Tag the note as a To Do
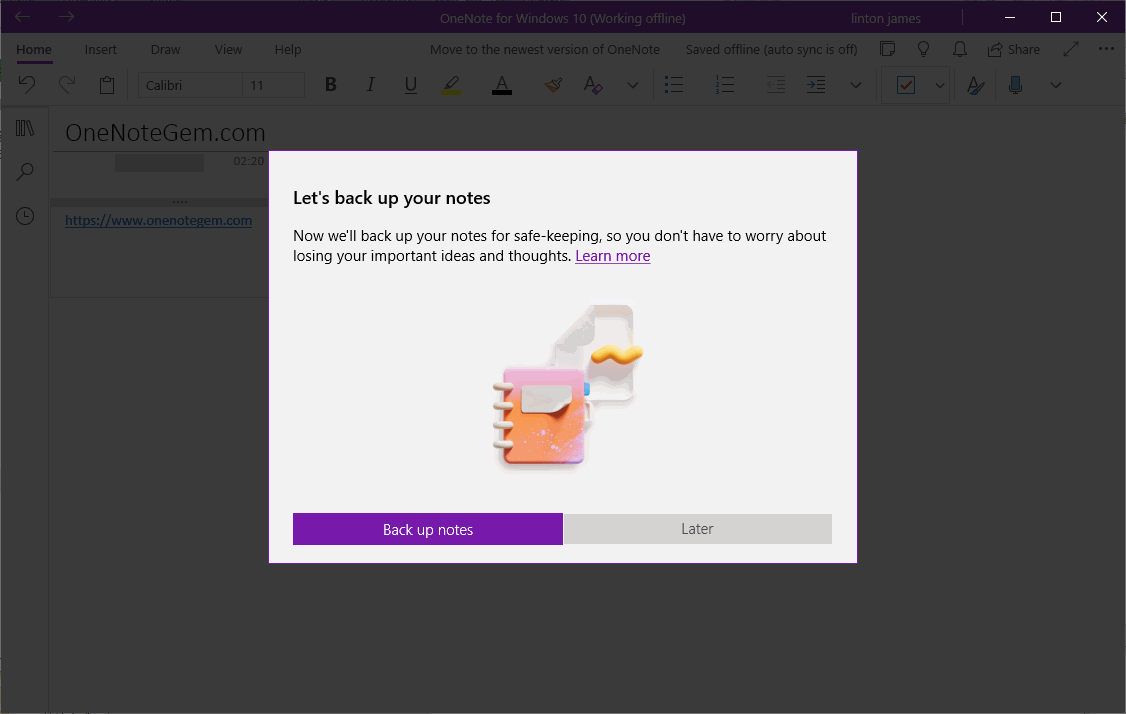 coord(906,85)
